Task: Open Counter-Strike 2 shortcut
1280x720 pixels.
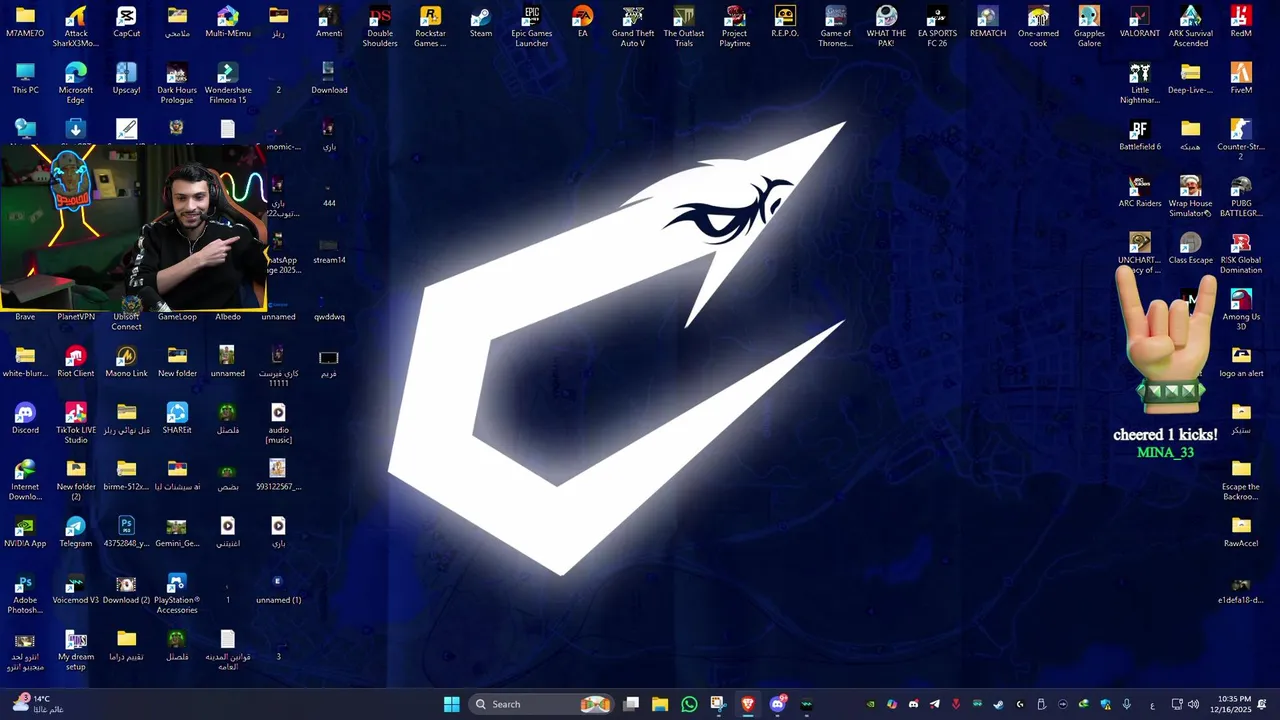Action: click(1241, 140)
